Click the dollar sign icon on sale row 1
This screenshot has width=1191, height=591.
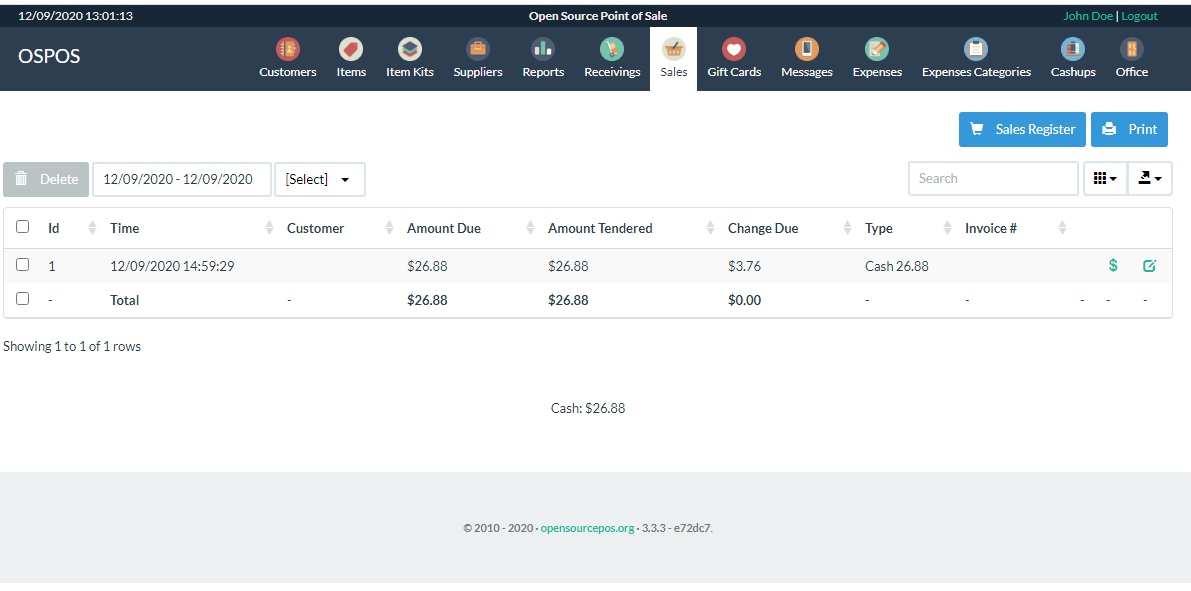pyautogui.click(x=1113, y=265)
